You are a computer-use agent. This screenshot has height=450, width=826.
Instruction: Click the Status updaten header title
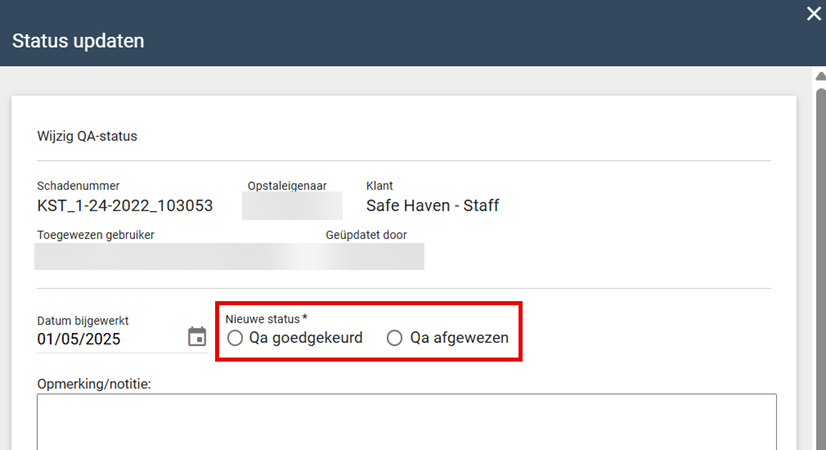point(78,41)
